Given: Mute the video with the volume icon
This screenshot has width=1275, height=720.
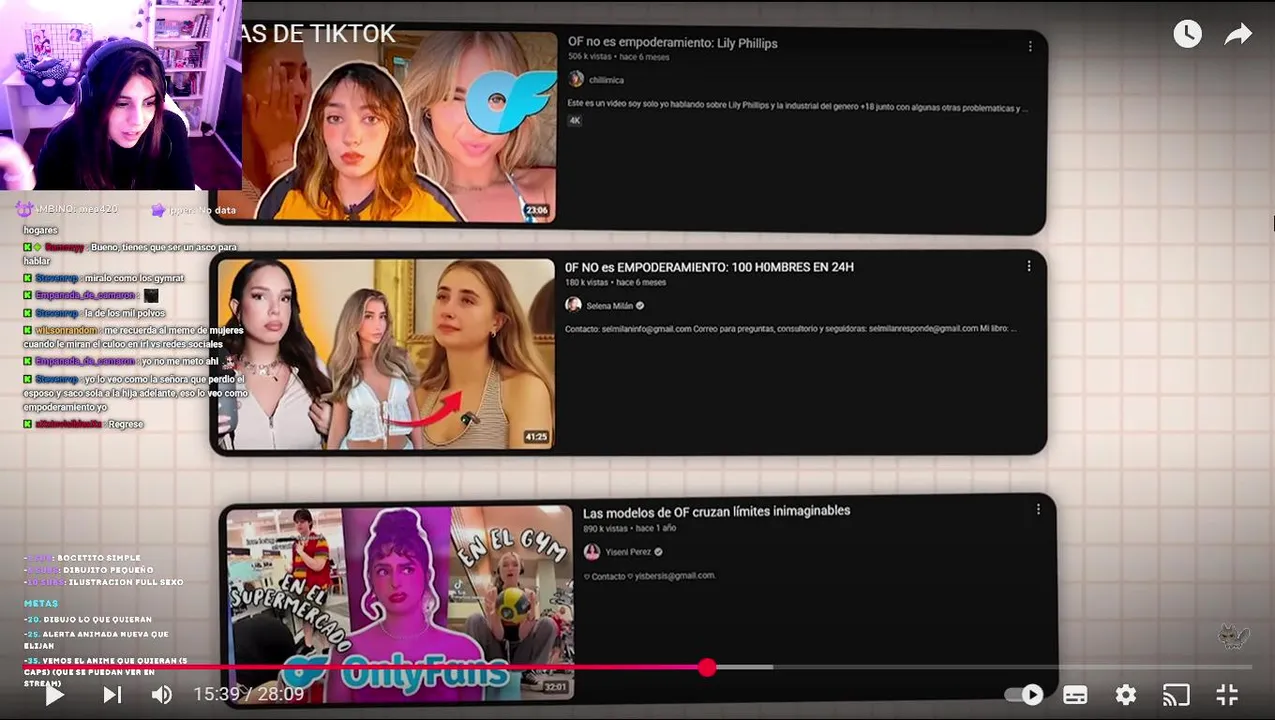Looking at the screenshot, I should (x=162, y=694).
